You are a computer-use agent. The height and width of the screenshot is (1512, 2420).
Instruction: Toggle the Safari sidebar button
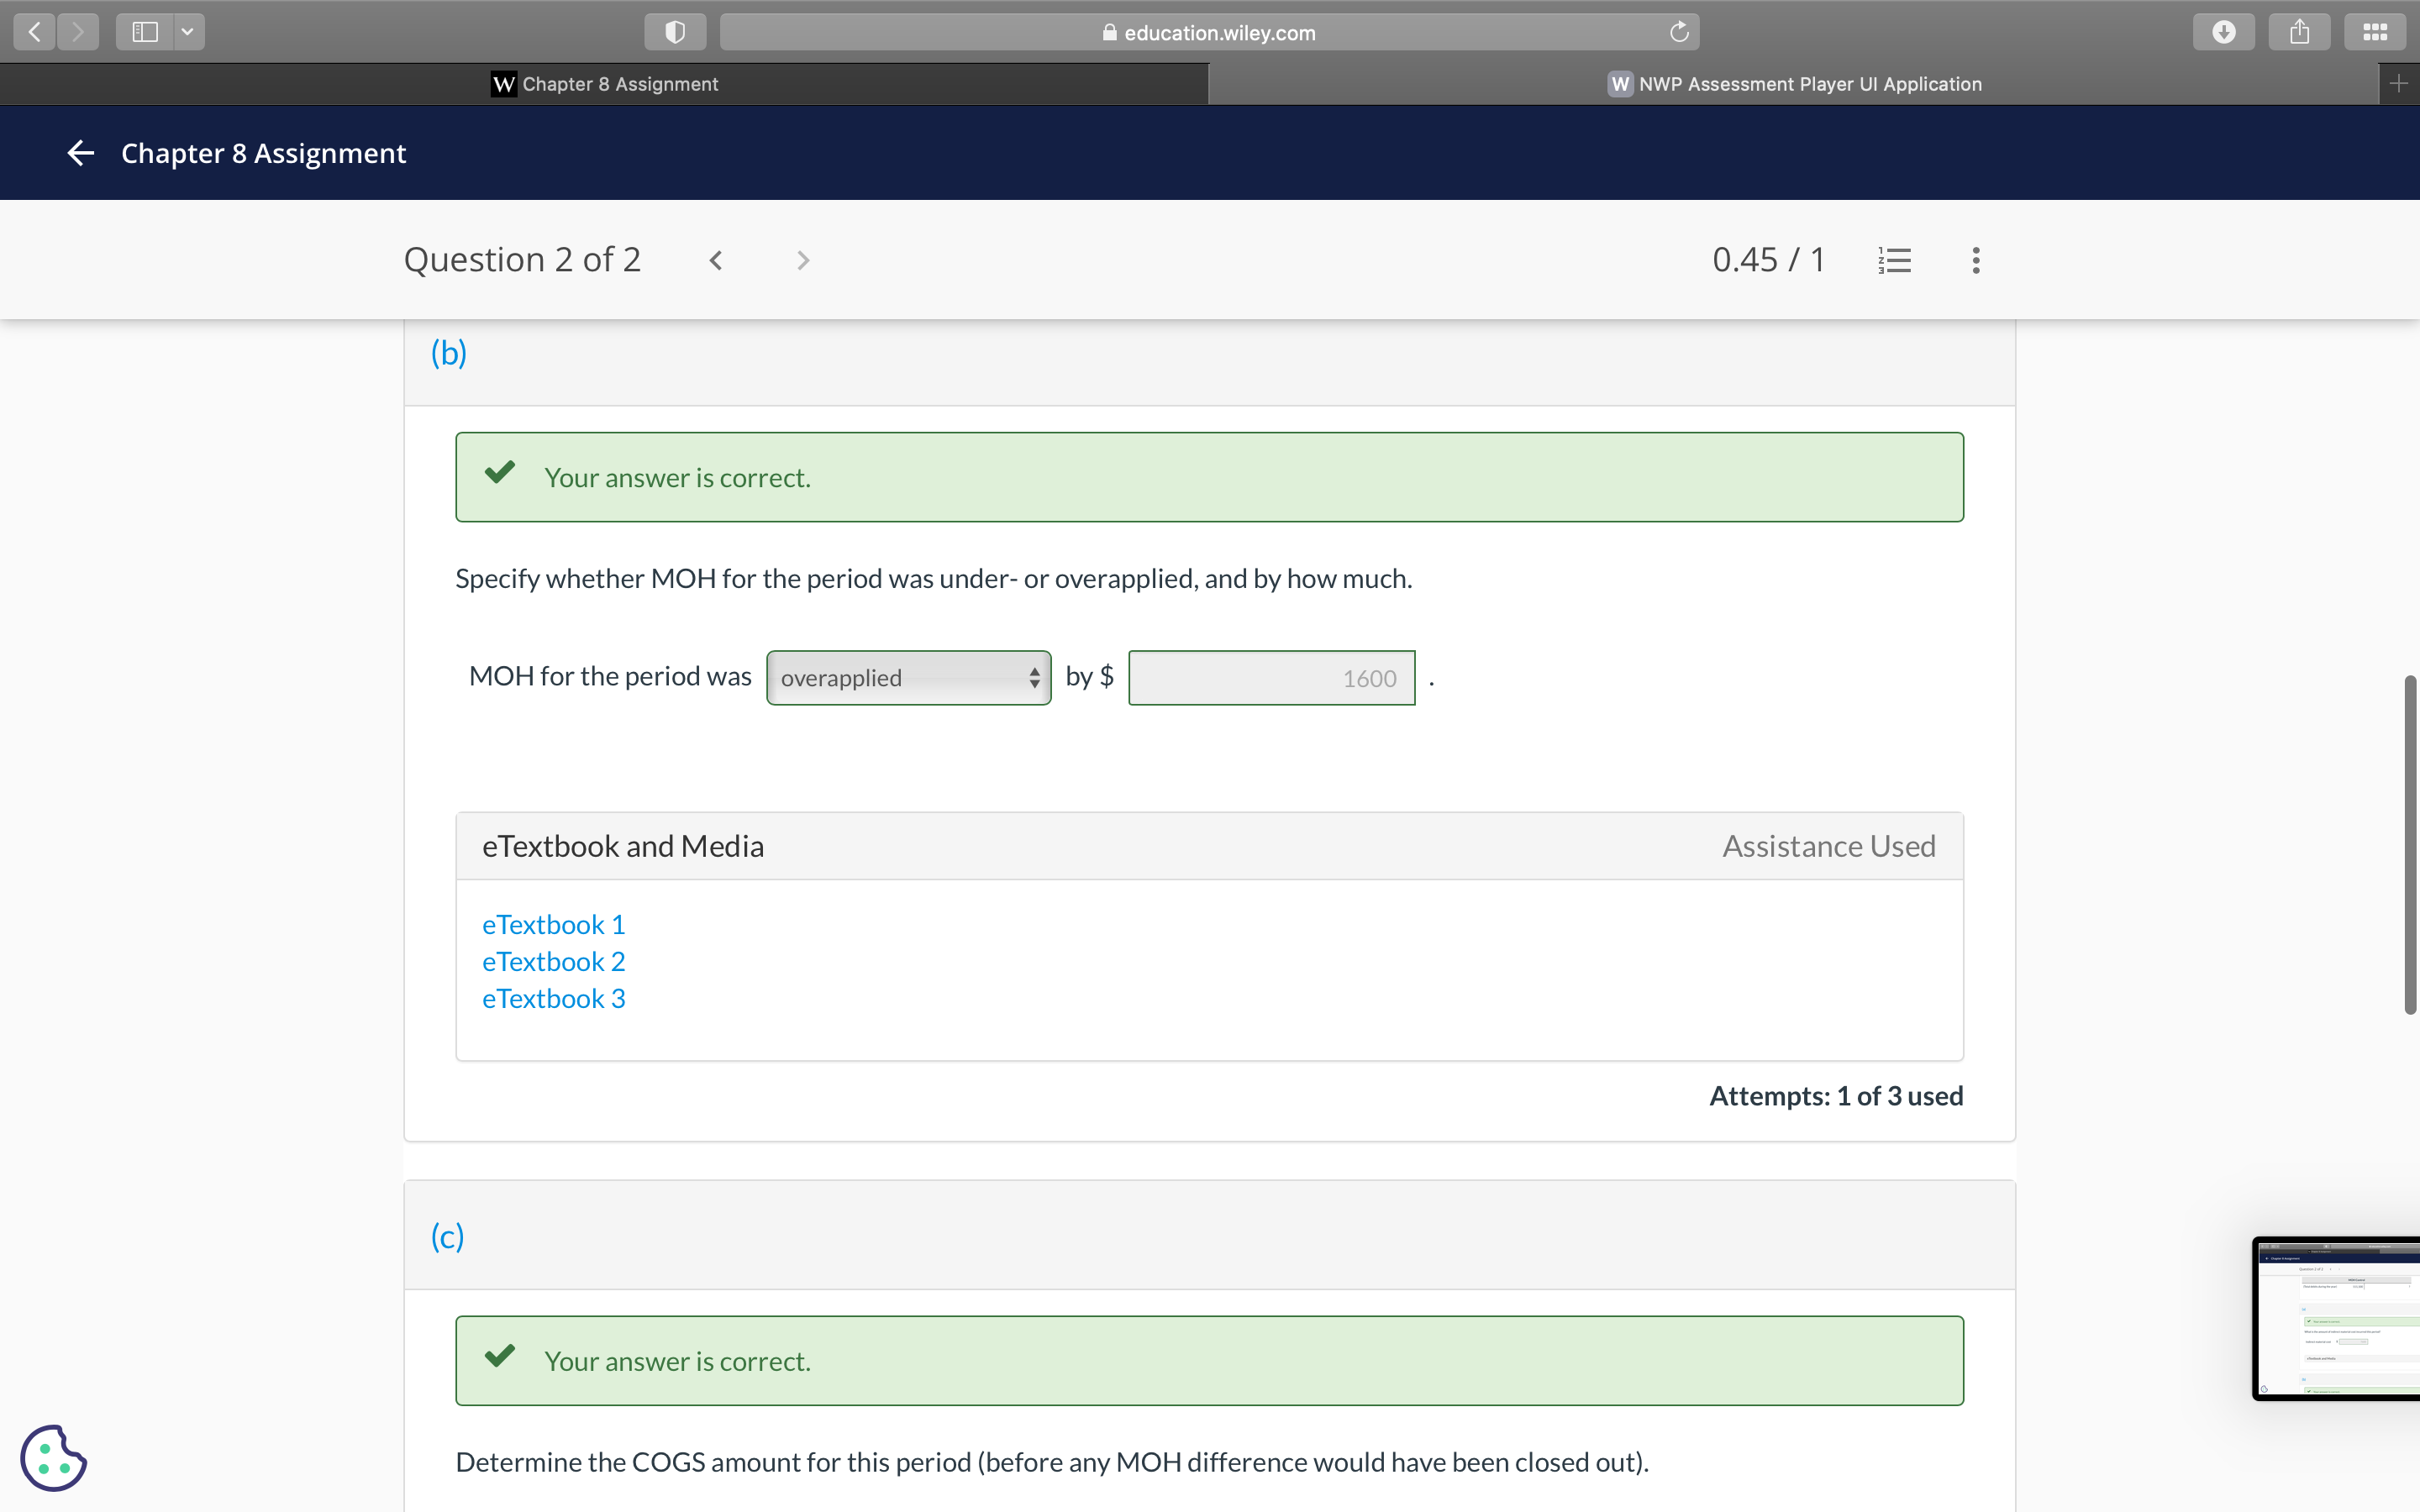point(145,32)
